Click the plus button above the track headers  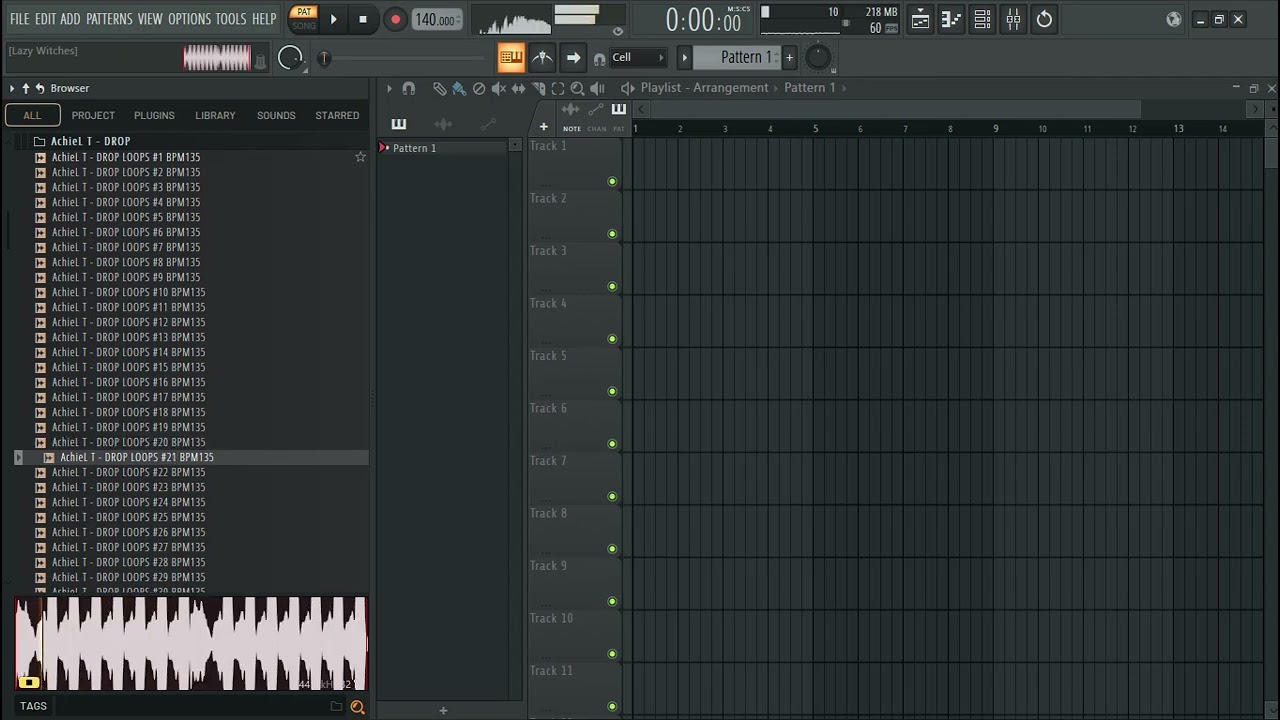(544, 127)
